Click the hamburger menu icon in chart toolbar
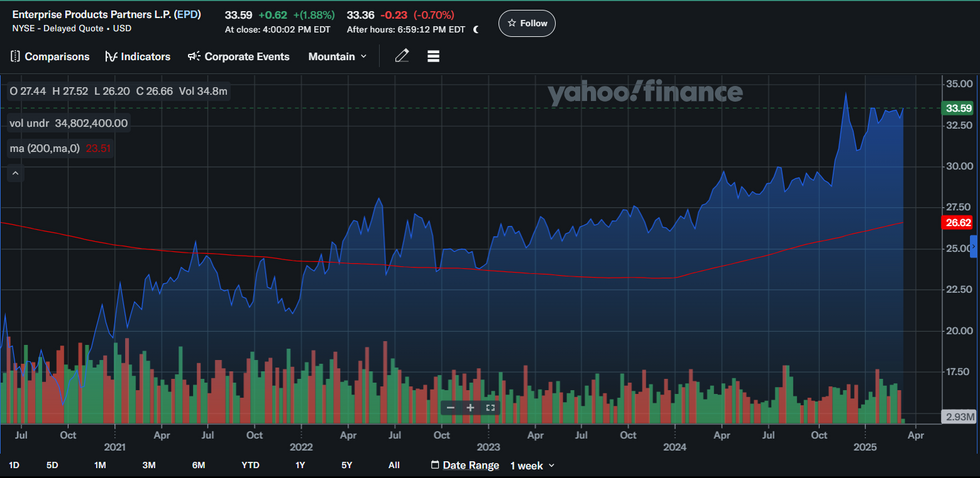 pos(434,56)
